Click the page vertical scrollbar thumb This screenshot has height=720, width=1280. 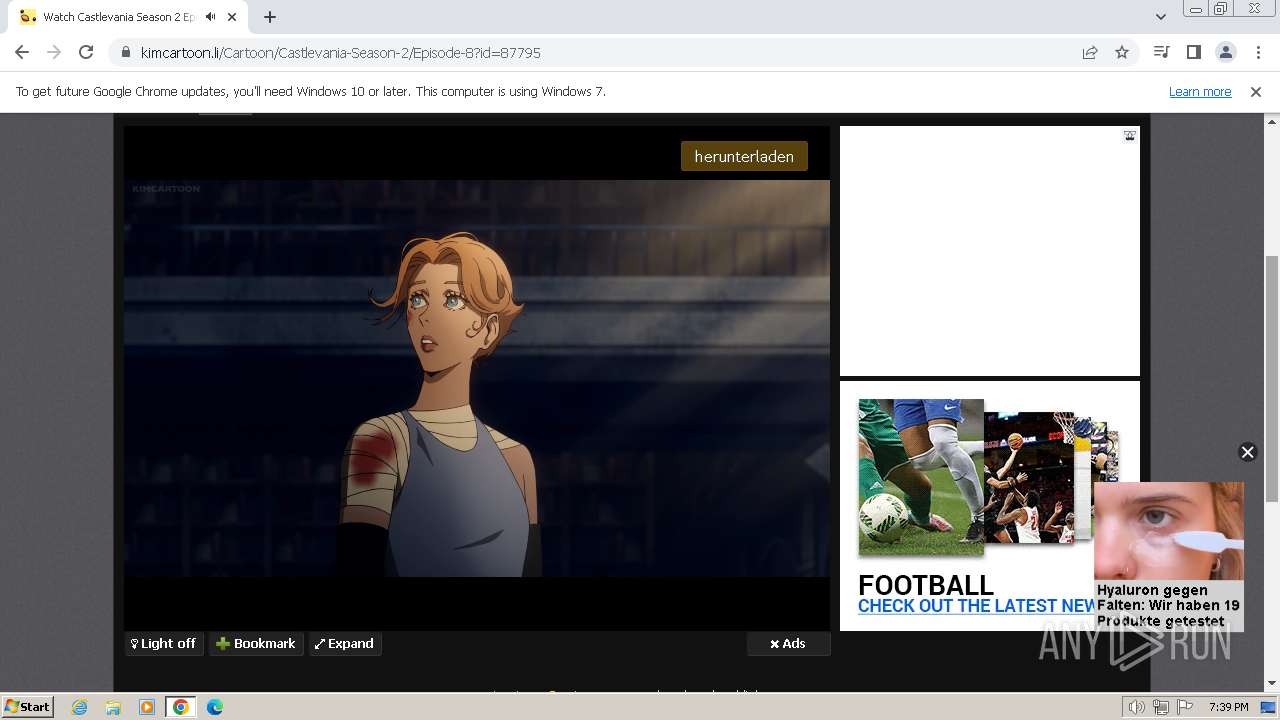[1271, 378]
